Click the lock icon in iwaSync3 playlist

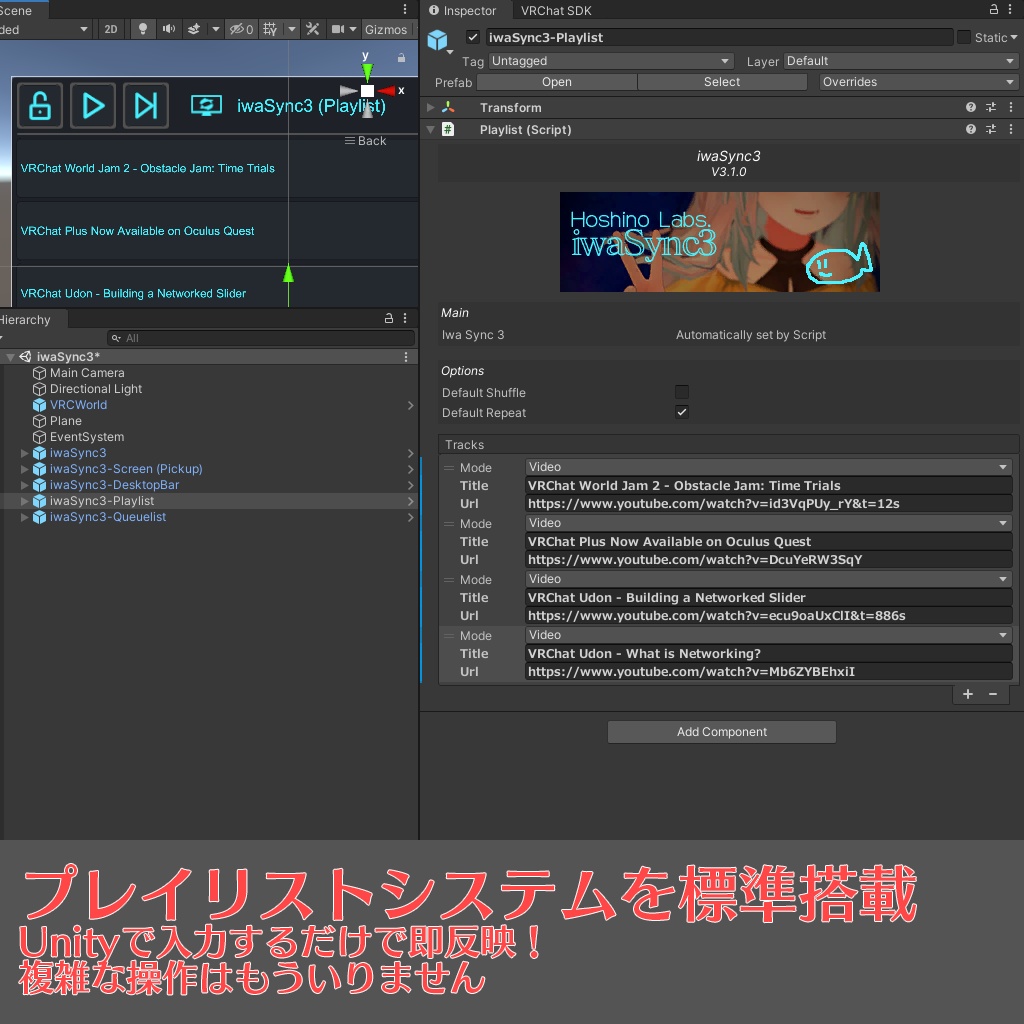(40, 105)
